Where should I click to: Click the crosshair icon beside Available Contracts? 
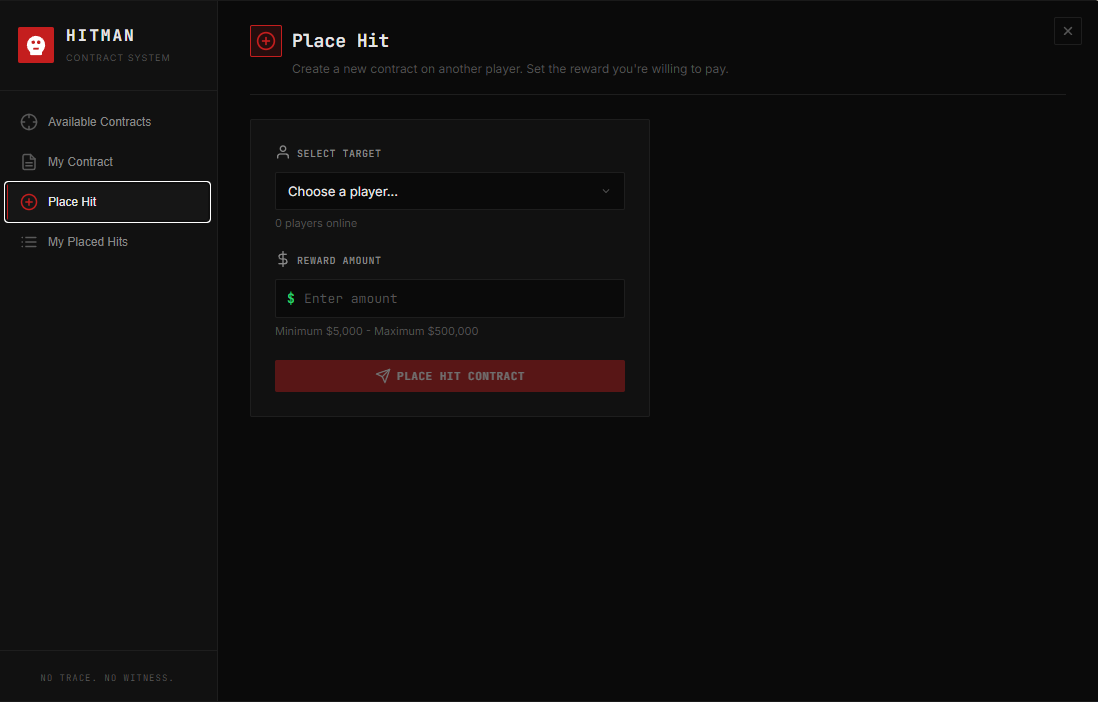(29, 122)
